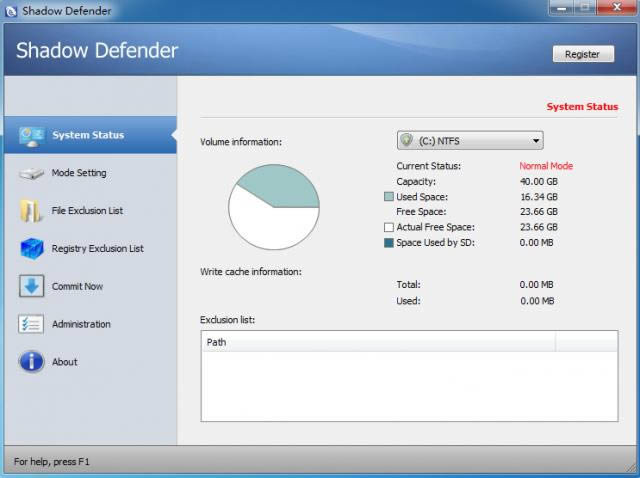Click the Space Used by SD swatch
Screen dimensions: 640x478
(389, 242)
